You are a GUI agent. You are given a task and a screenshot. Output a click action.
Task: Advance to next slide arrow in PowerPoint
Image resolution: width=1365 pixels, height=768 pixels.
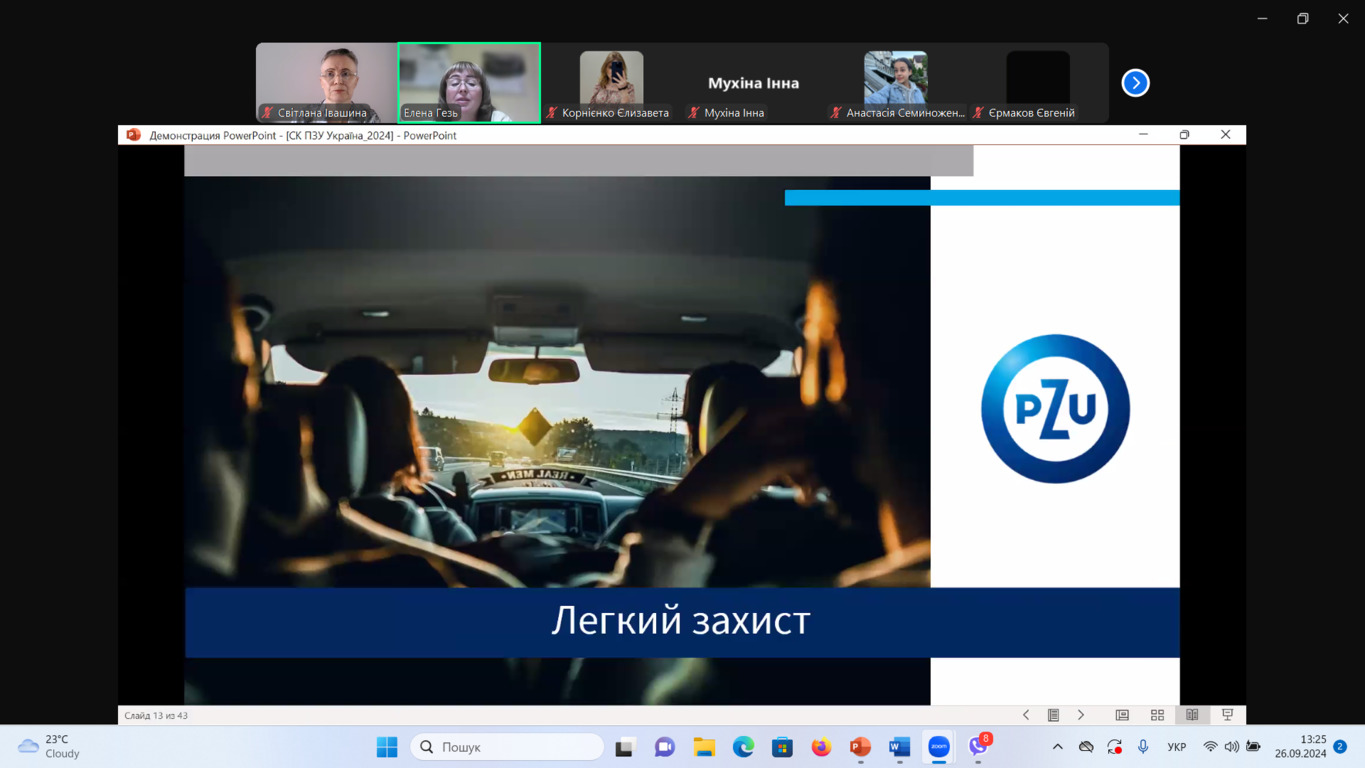click(1081, 715)
